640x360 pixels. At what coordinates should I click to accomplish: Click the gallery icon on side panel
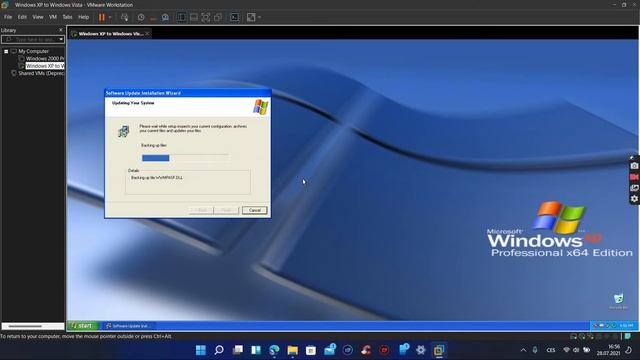coord(634,188)
